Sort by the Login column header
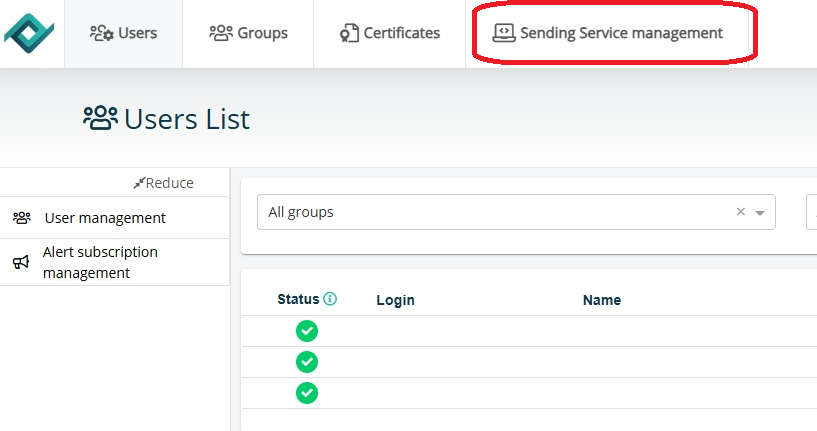 395,300
